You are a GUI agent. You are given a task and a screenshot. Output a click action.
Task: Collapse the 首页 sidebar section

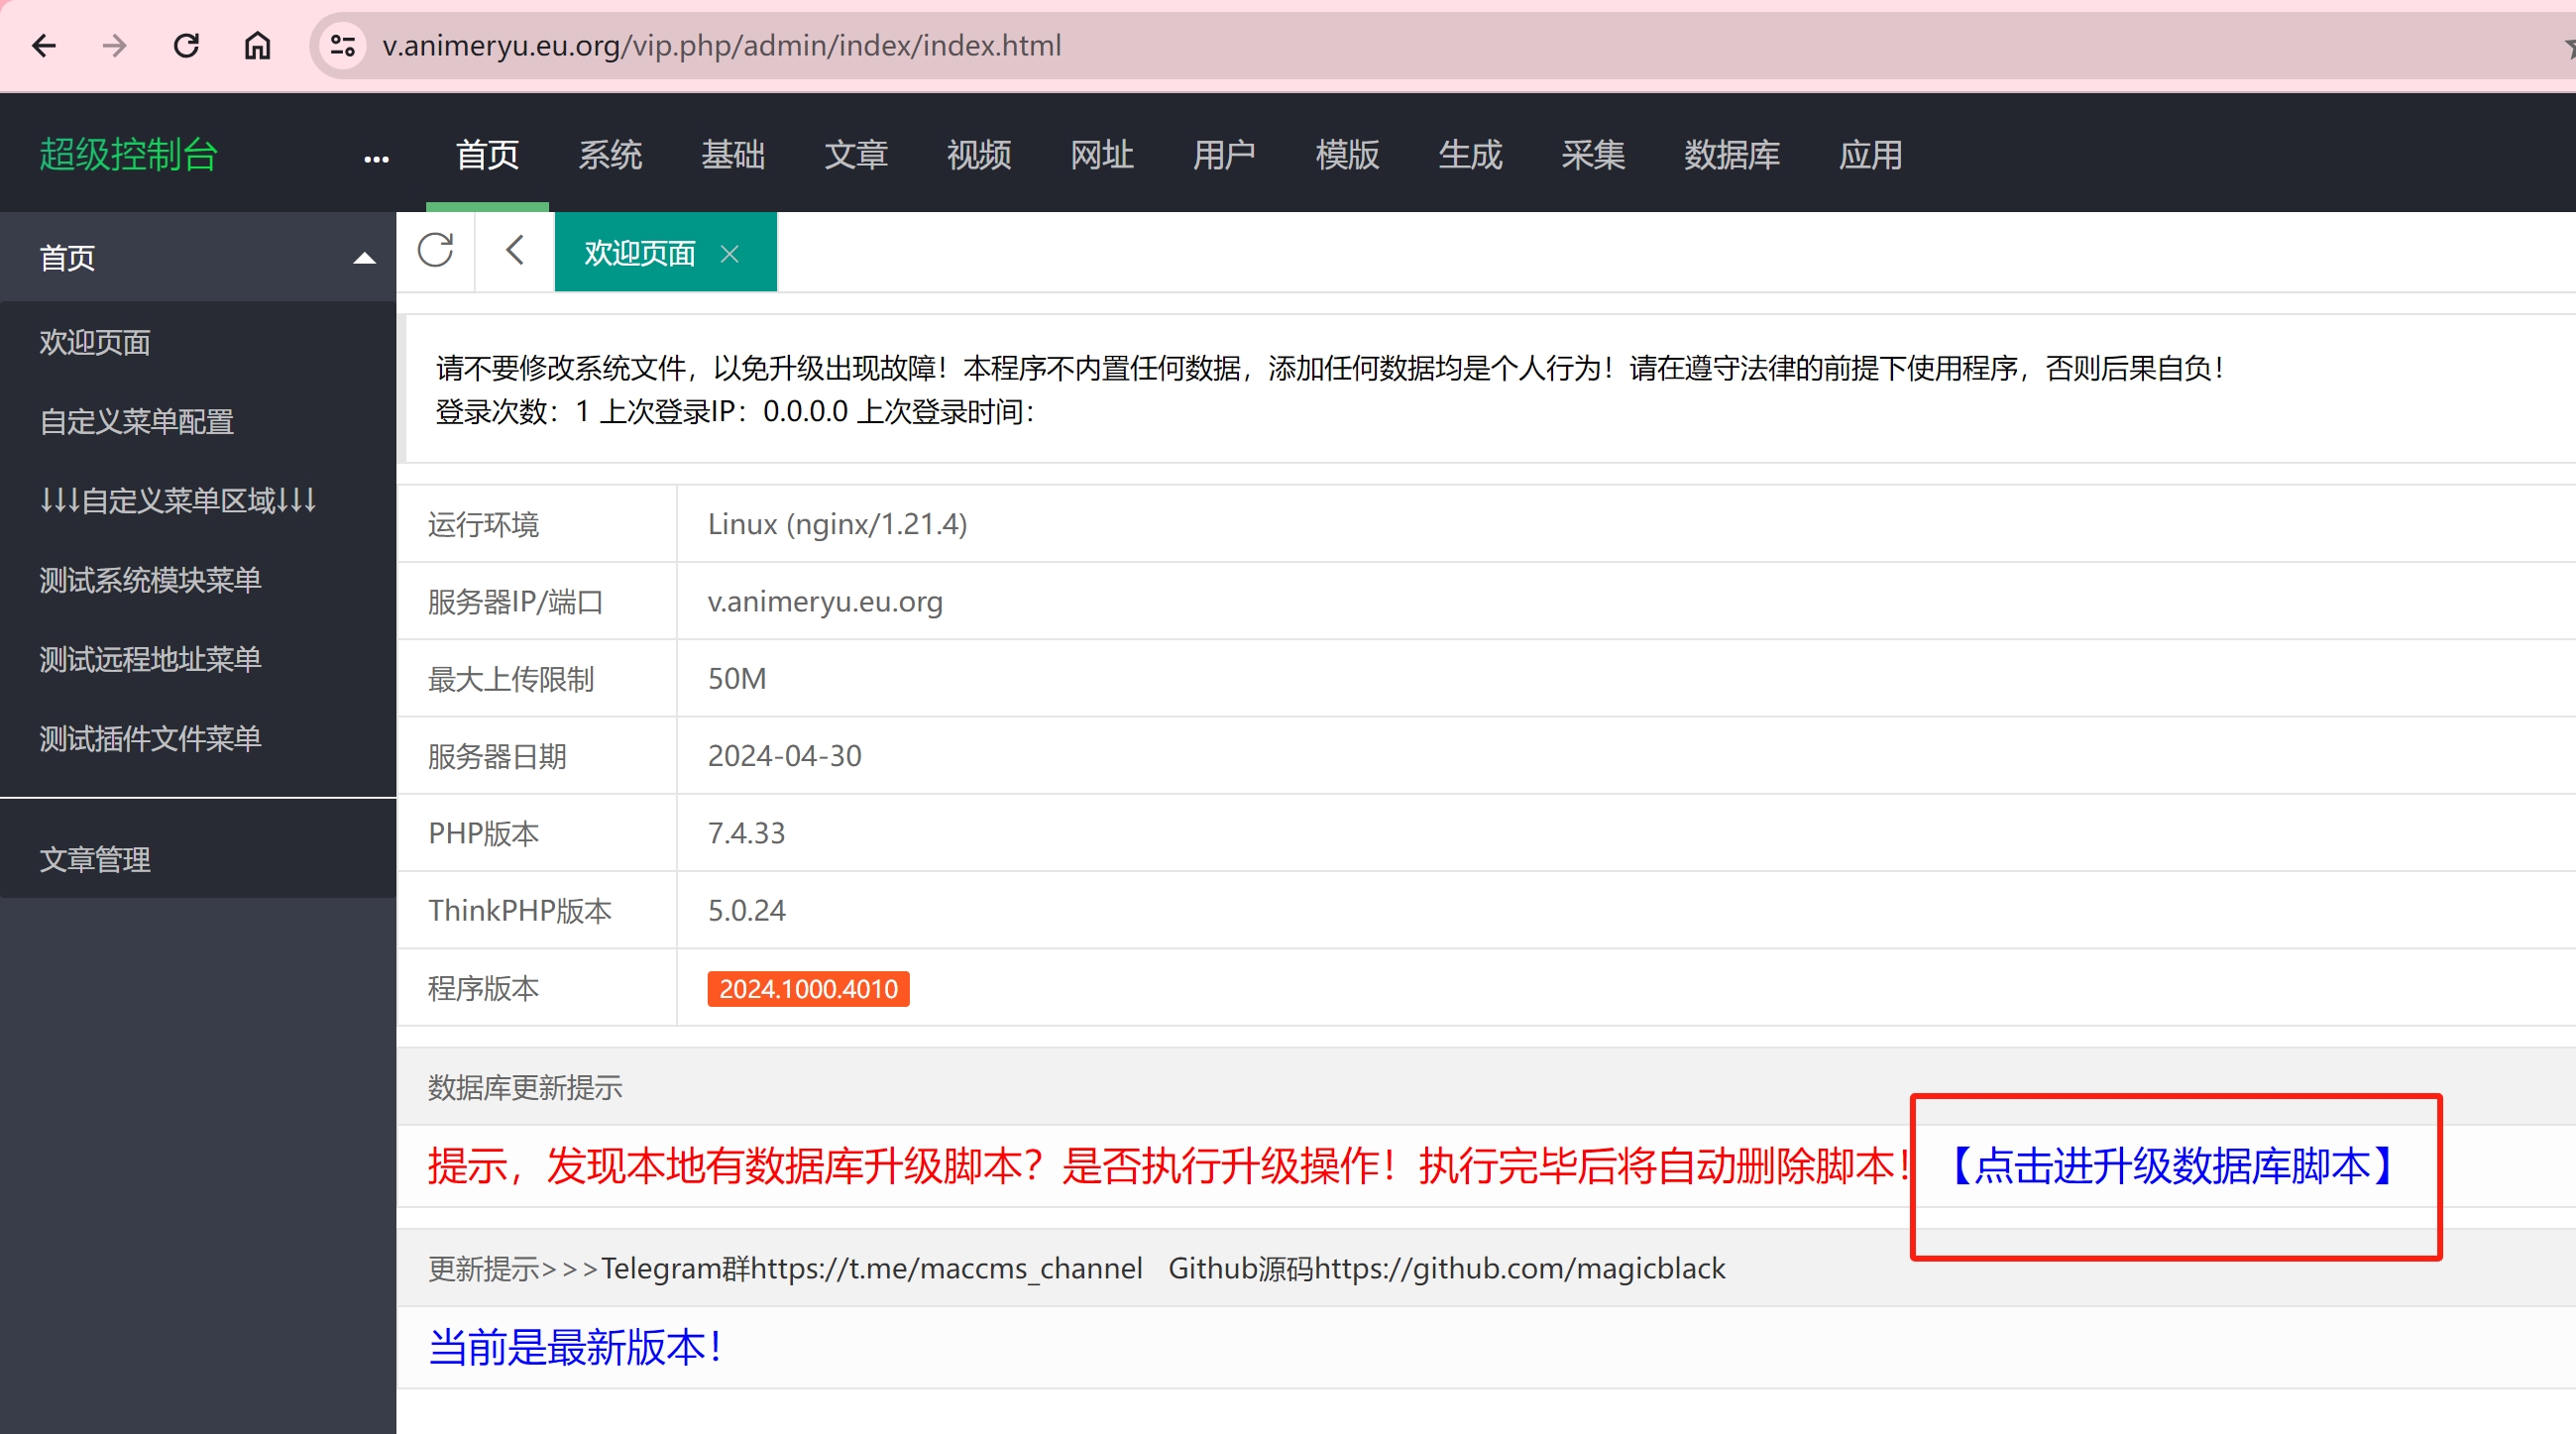pos(364,258)
